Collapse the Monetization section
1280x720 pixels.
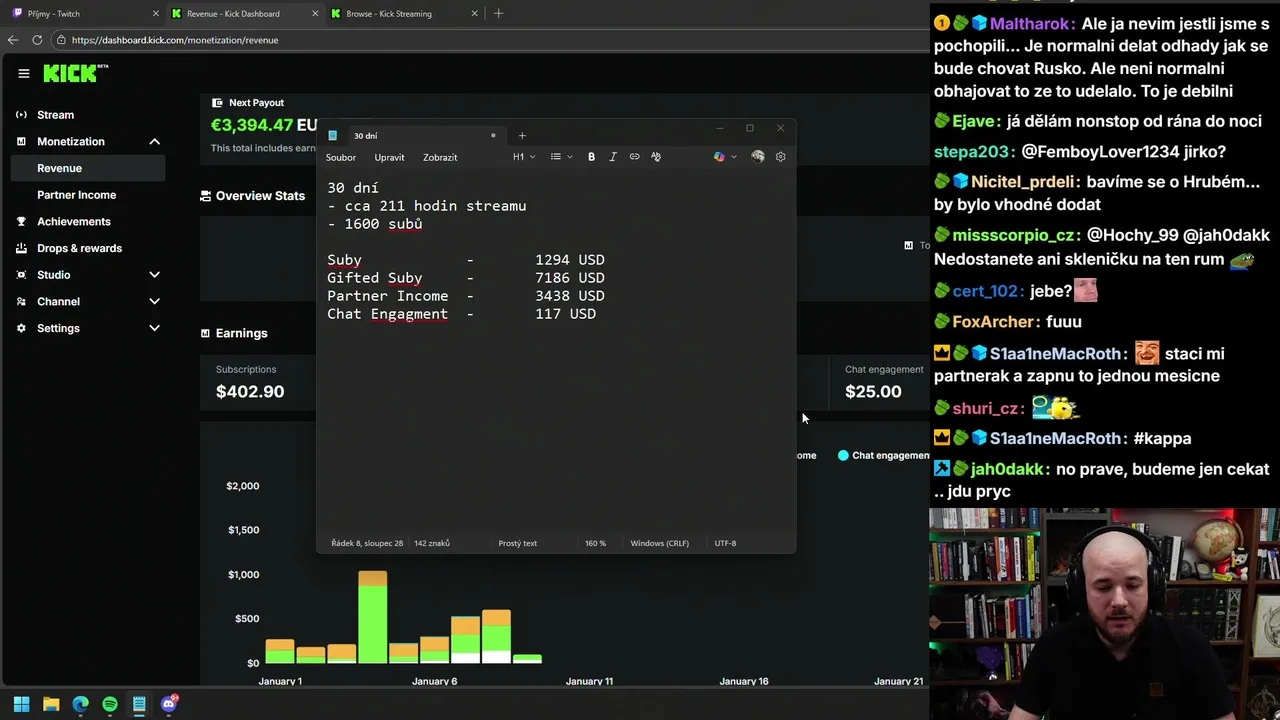tap(154, 142)
